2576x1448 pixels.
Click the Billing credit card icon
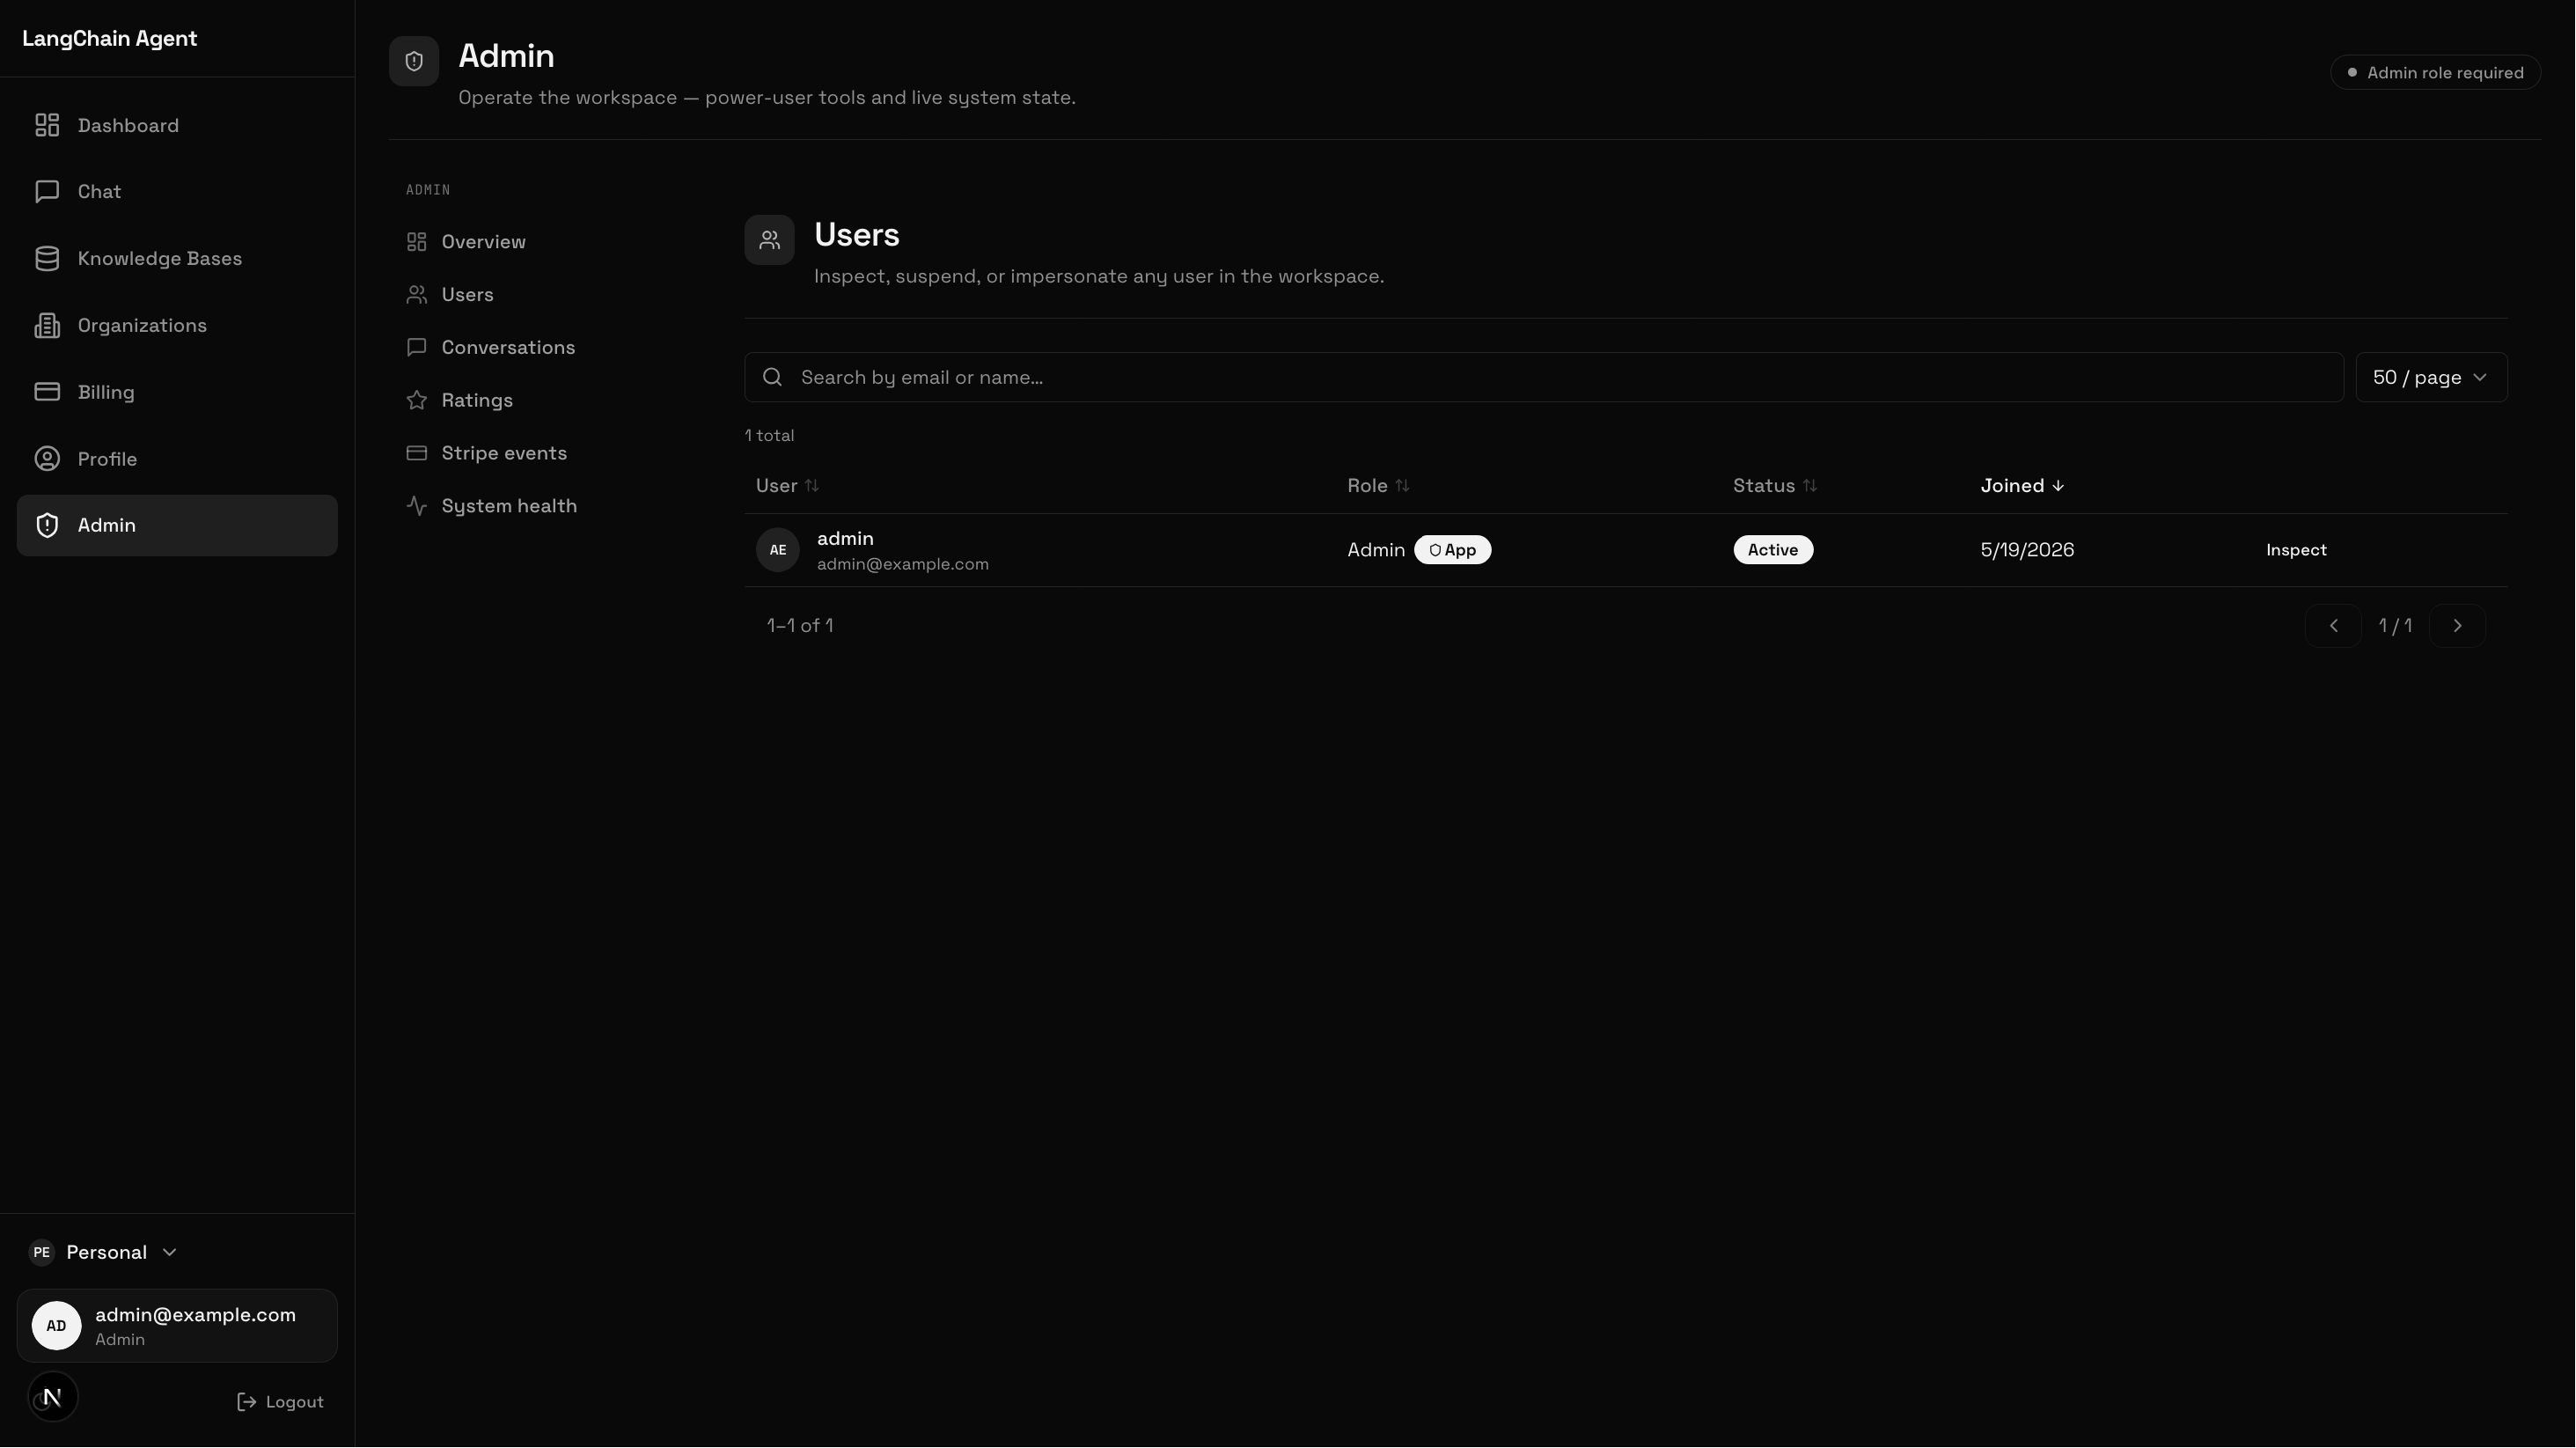[x=47, y=392]
